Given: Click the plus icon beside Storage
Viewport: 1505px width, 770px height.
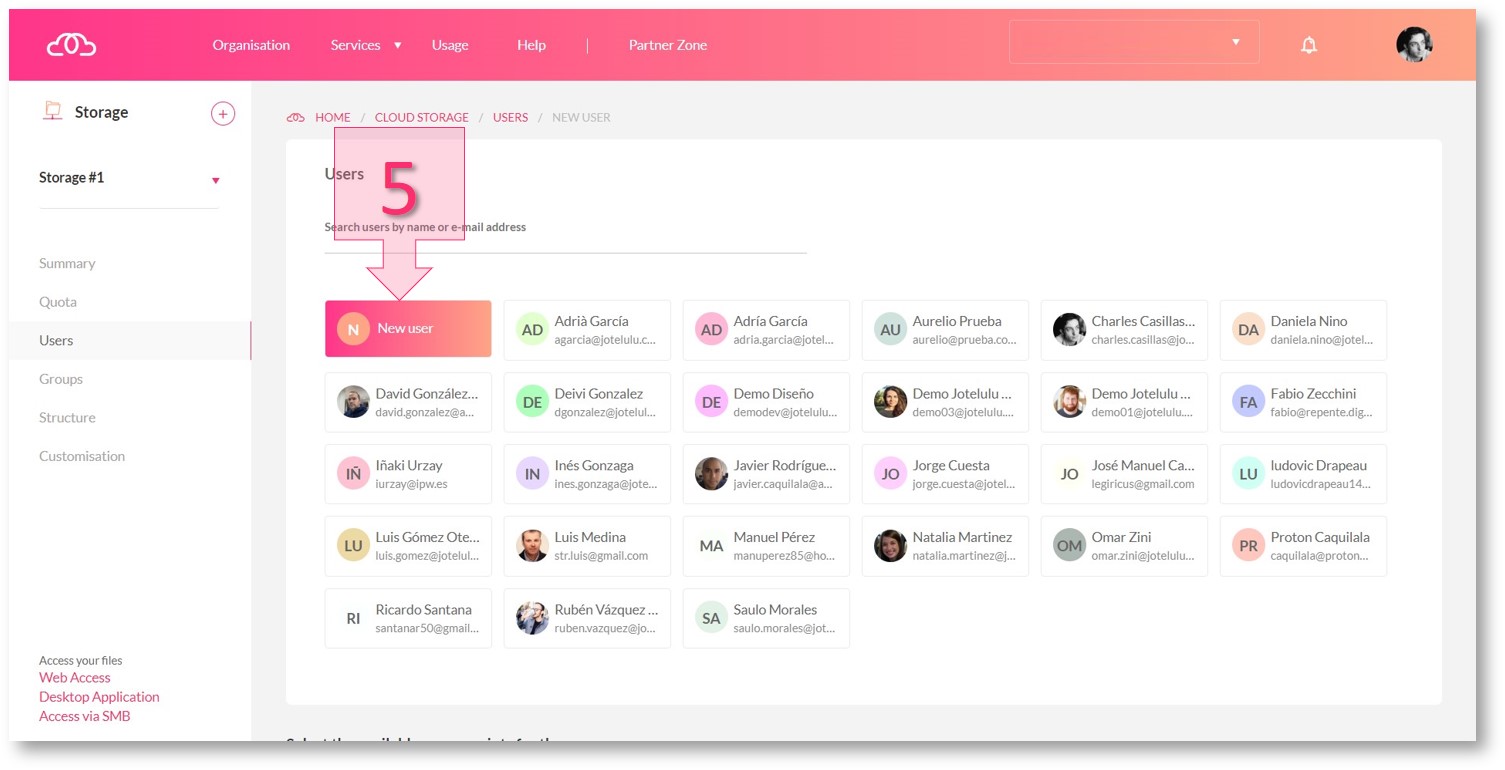Looking at the screenshot, I should [x=223, y=113].
